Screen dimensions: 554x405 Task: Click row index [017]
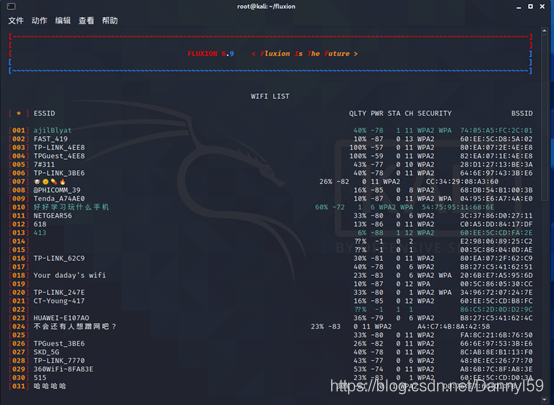point(19,267)
